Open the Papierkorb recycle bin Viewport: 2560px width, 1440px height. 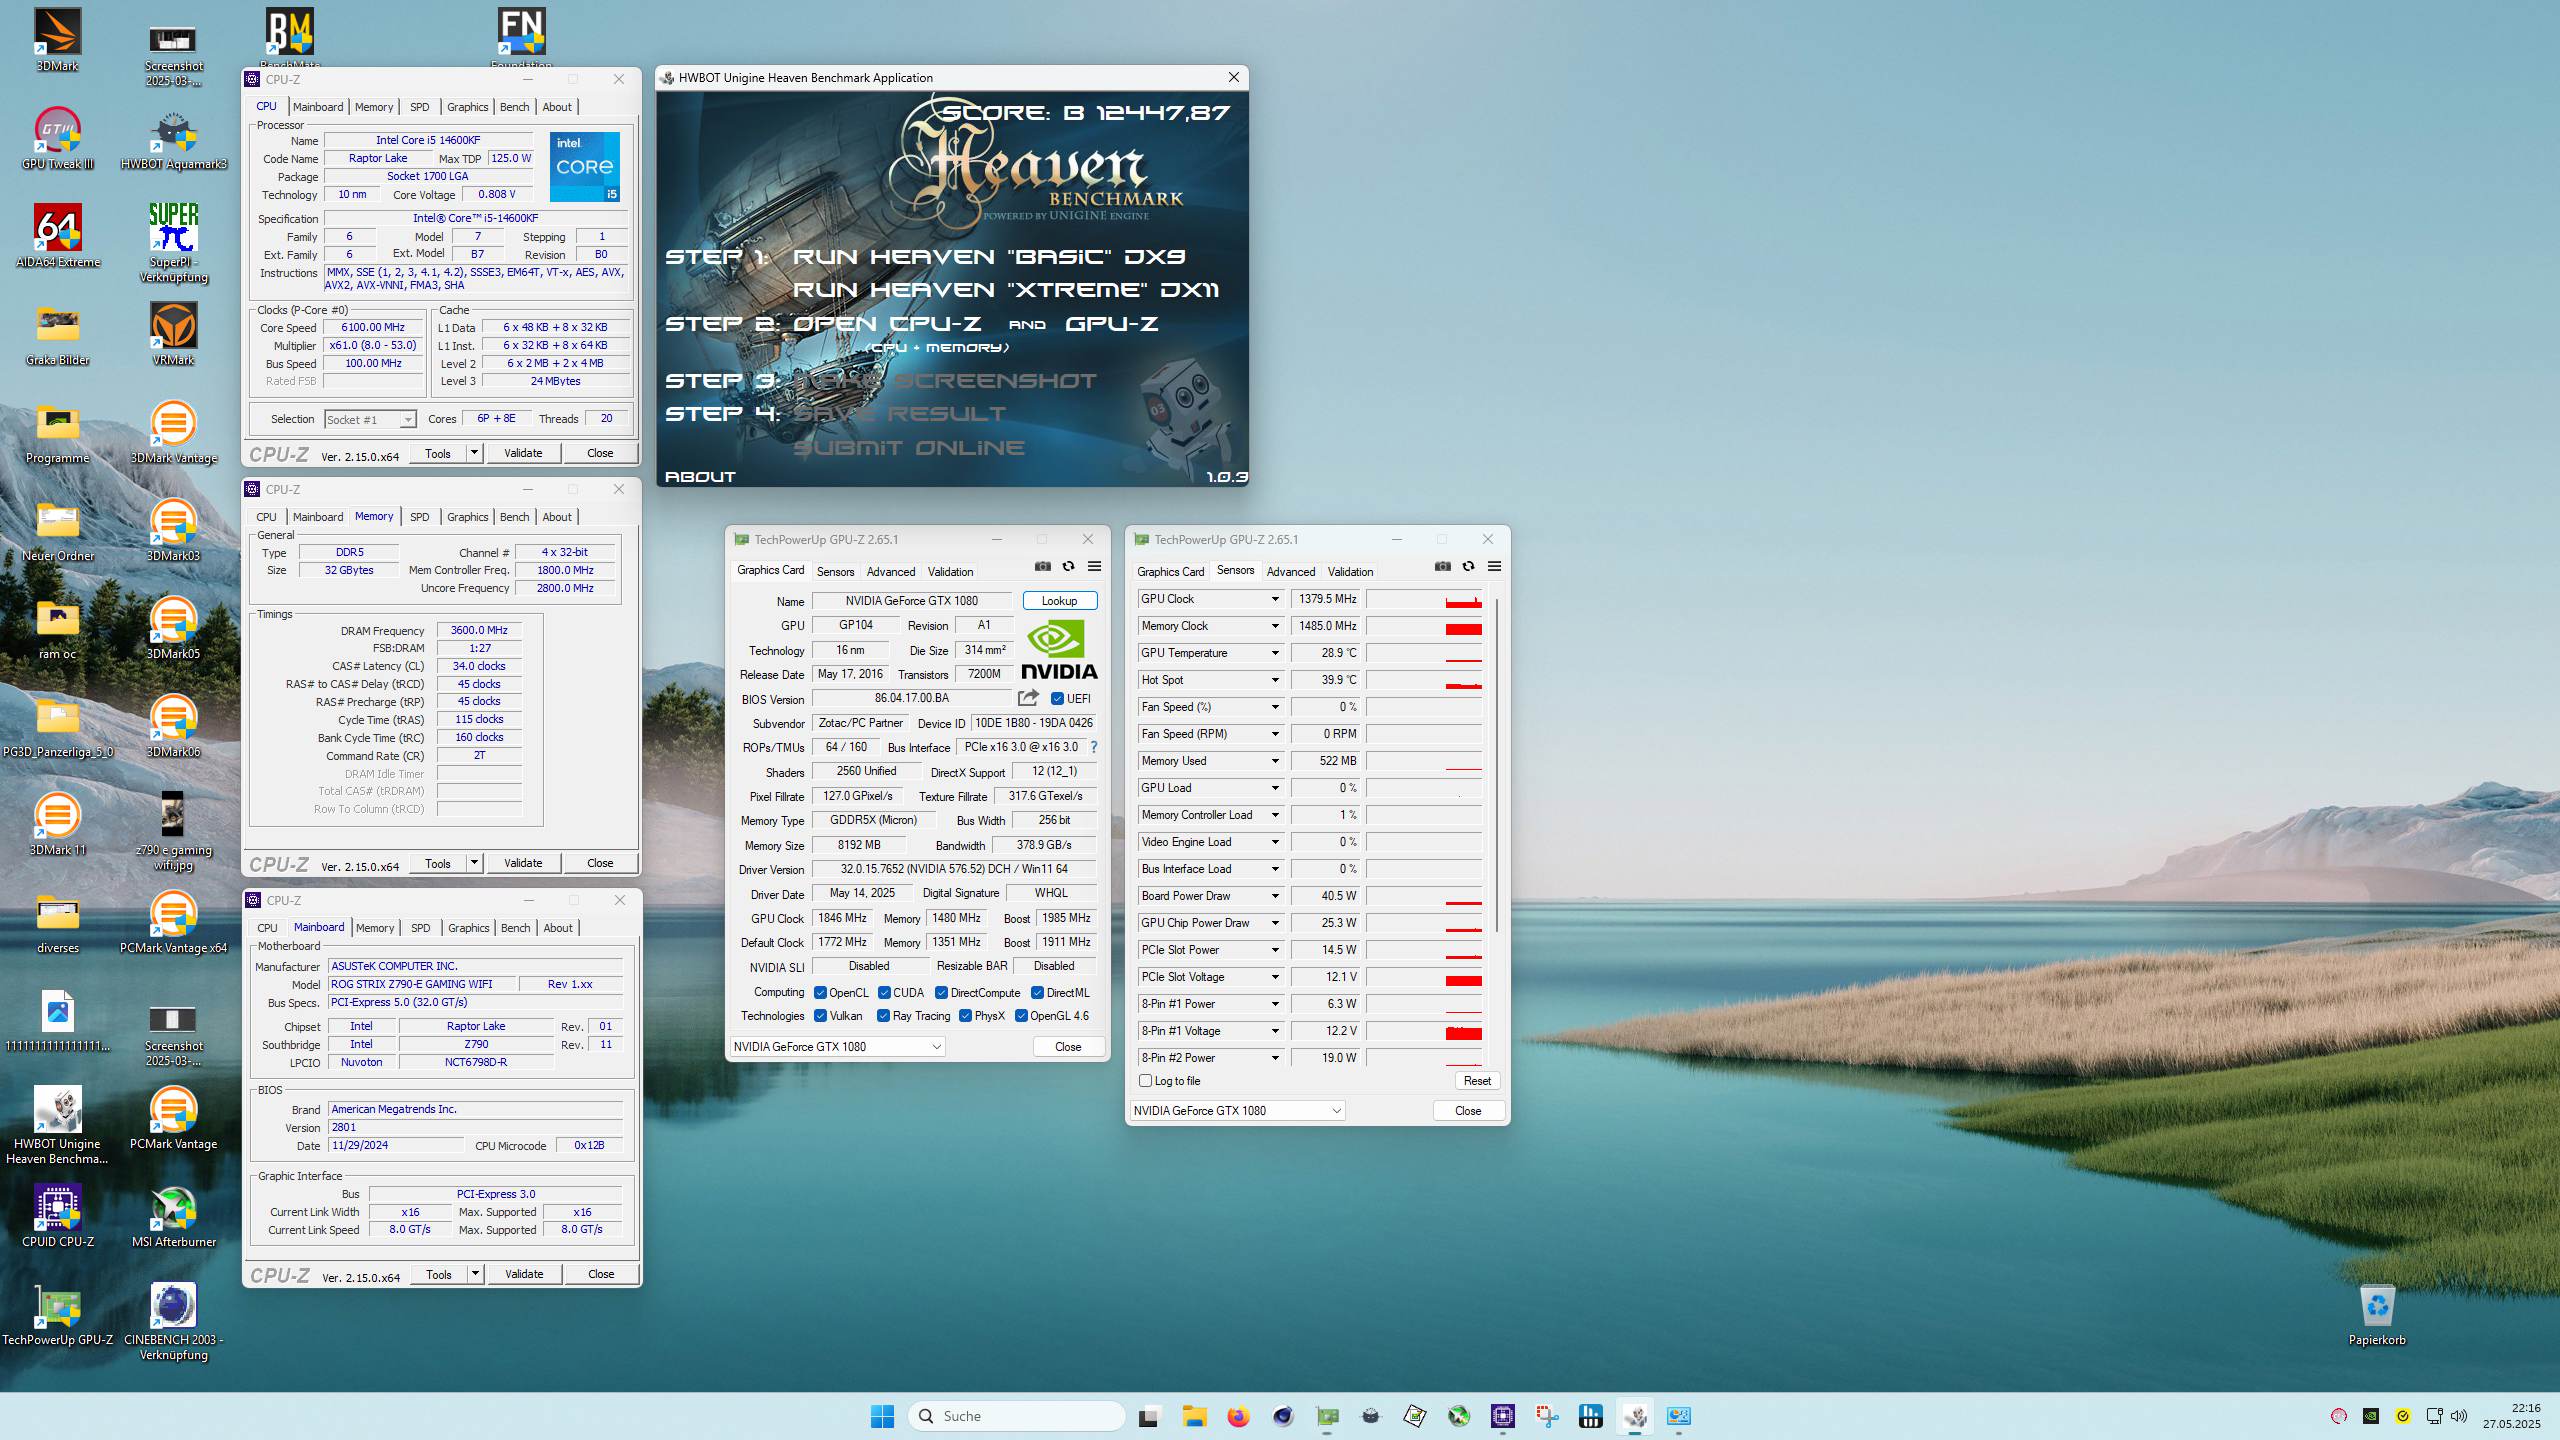coord(2377,1314)
